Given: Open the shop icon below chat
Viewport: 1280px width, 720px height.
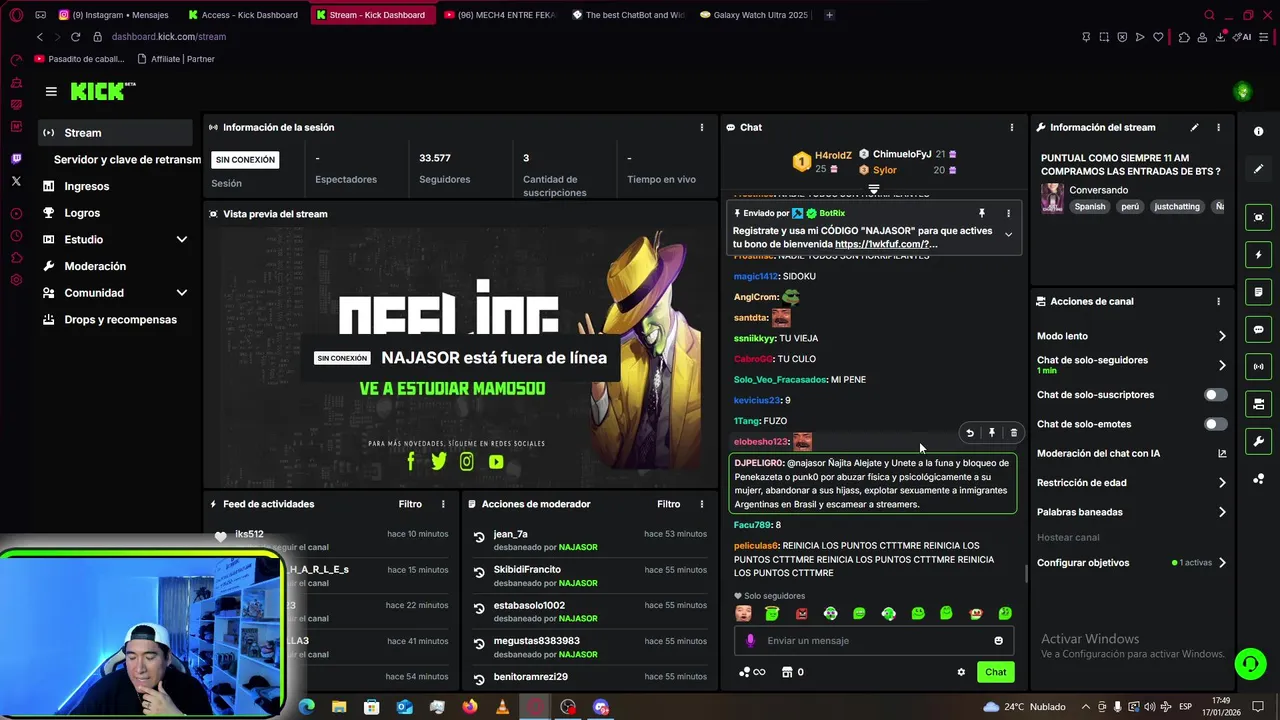Looking at the screenshot, I should pos(787,672).
